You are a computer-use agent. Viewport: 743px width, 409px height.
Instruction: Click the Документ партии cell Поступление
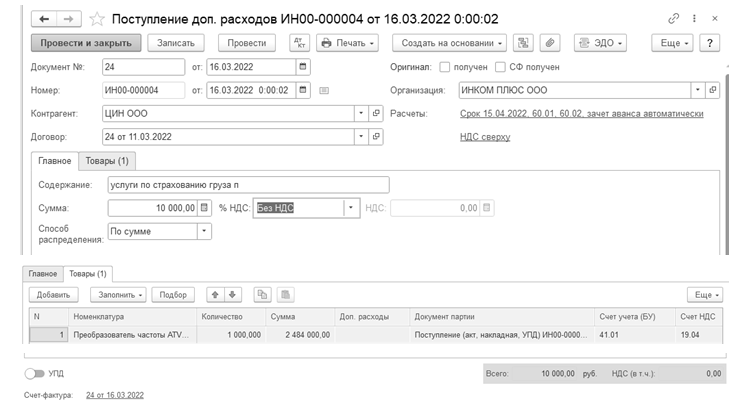[501, 335]
